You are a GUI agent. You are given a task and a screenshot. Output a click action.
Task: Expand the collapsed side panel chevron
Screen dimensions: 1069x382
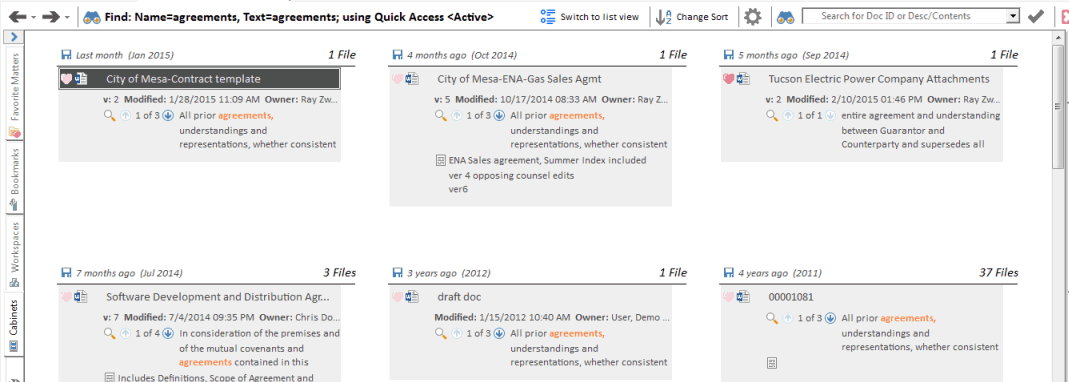(x=14, y=37)
